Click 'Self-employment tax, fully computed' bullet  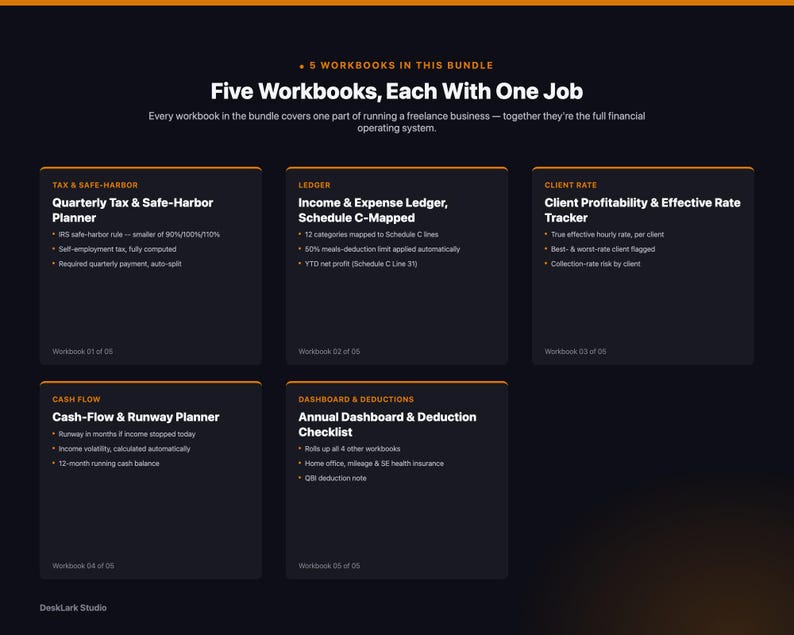(117, 249)
